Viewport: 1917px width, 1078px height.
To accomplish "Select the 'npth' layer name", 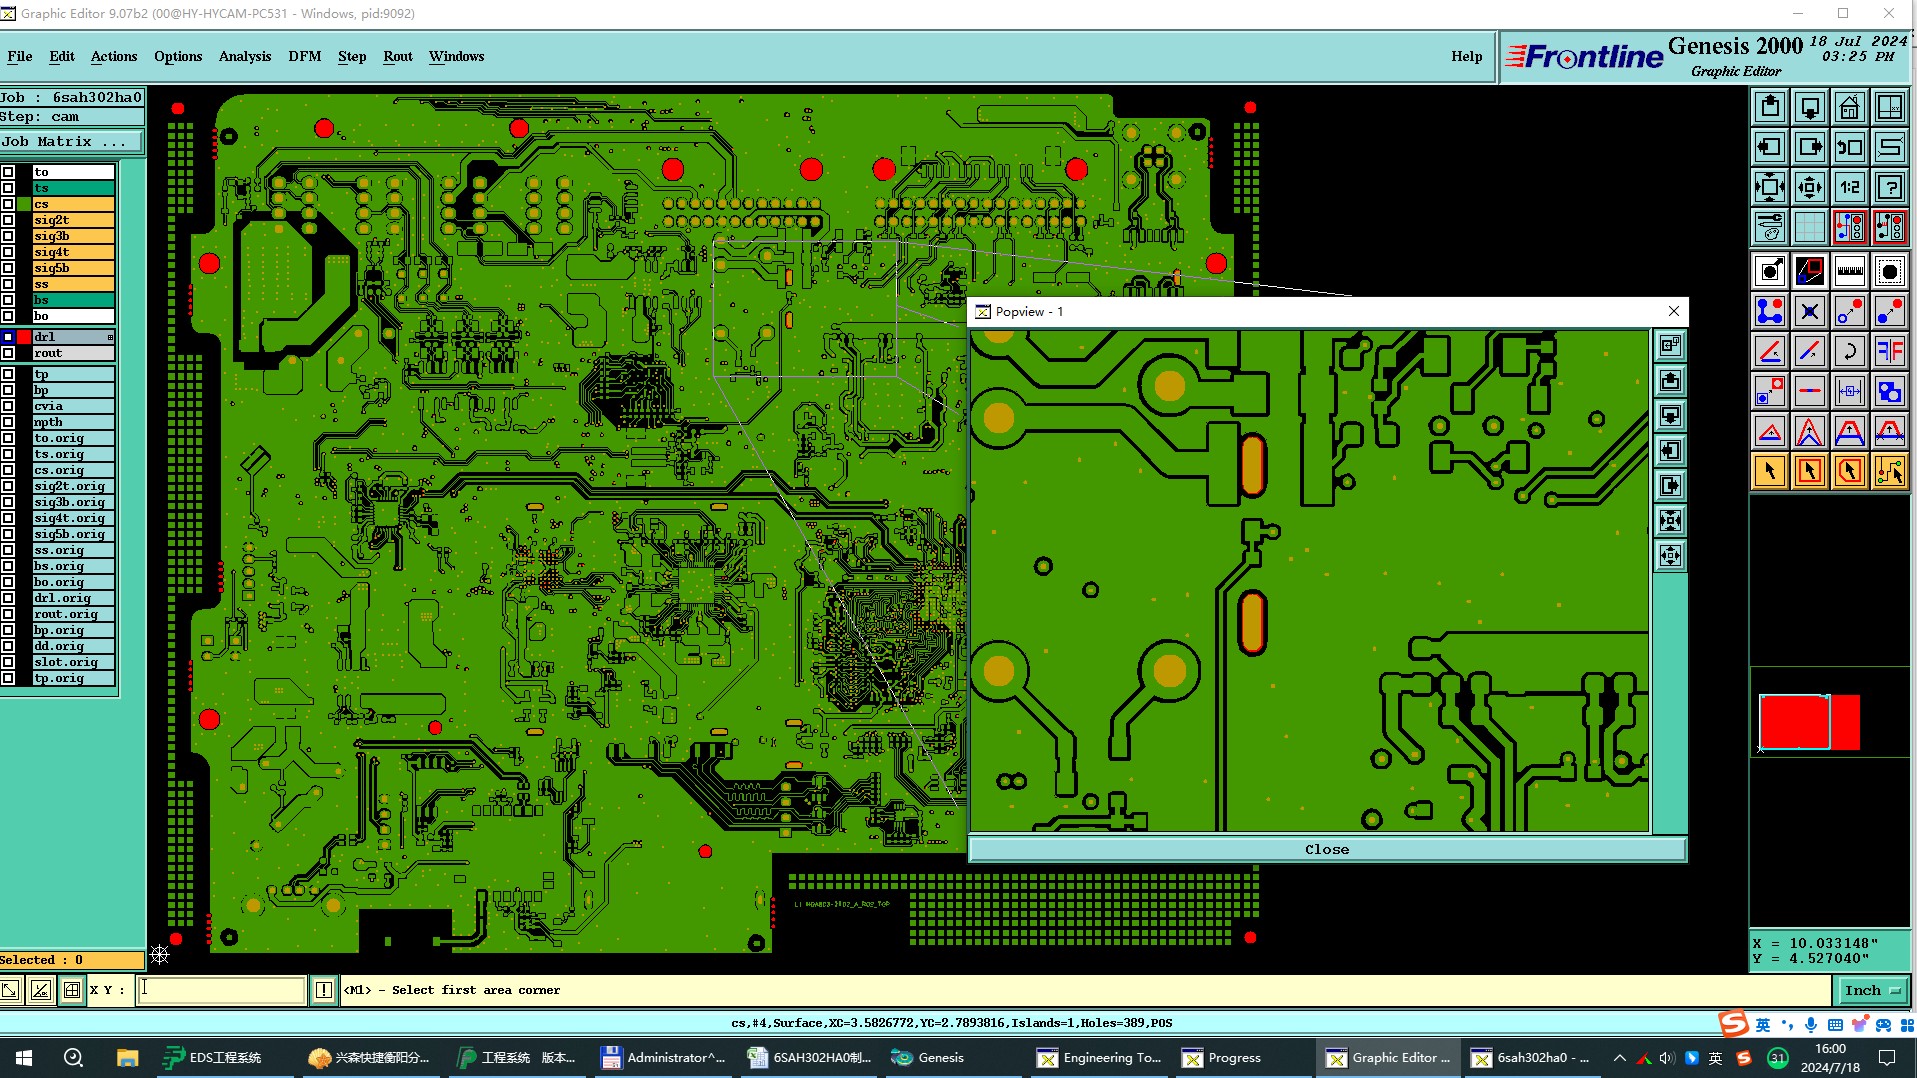I will click(73, 422).
